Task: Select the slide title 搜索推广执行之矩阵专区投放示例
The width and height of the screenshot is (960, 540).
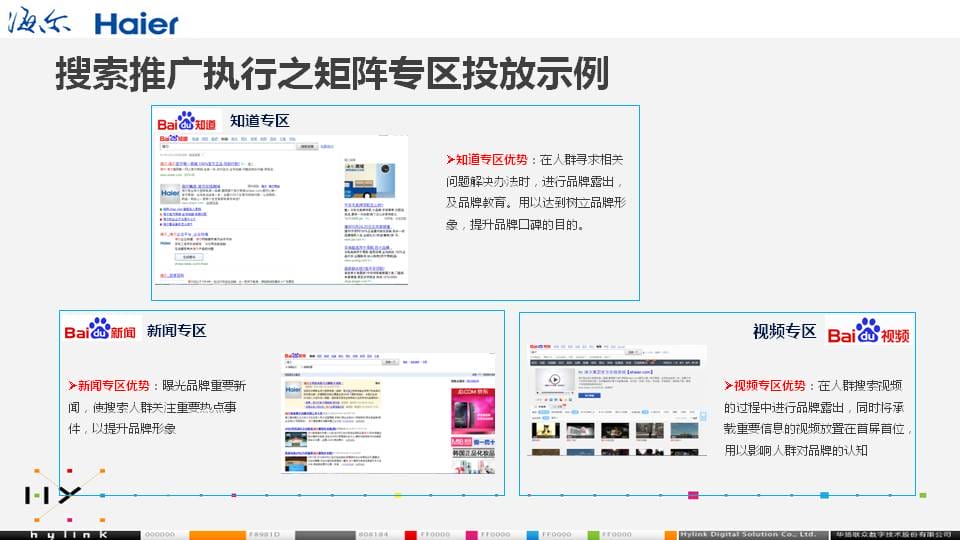Action: (332, 73)
